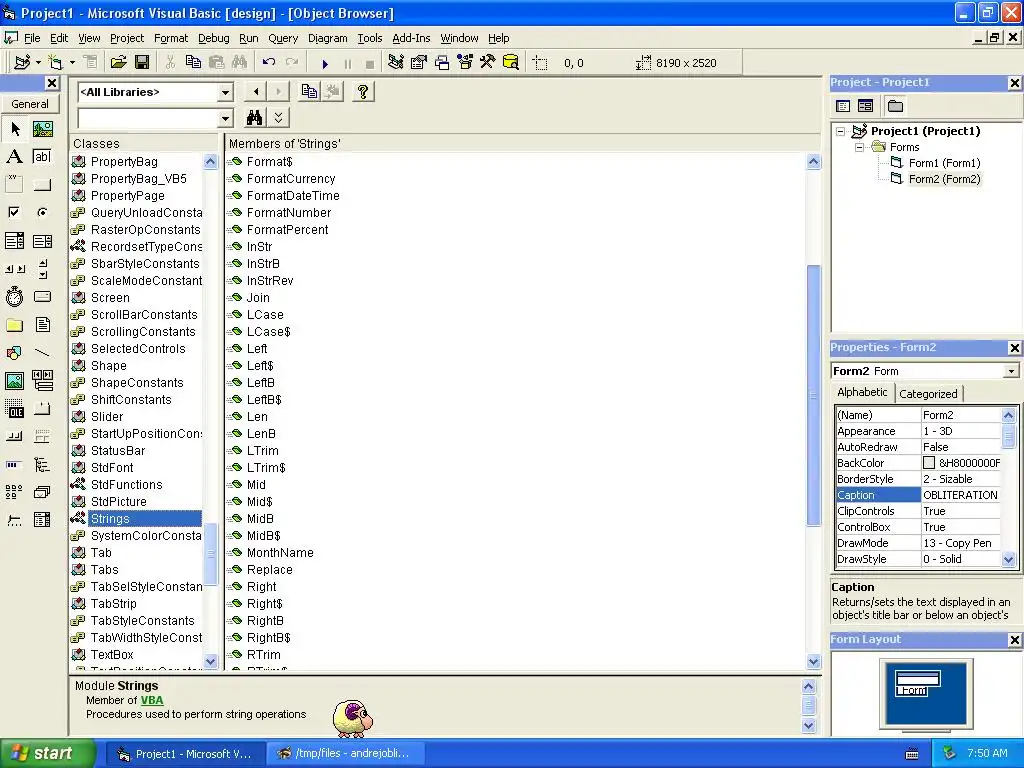Switch to the Alphabetic properties tab
Screen dimensions: 1024x768
click(x=862, y=392)
